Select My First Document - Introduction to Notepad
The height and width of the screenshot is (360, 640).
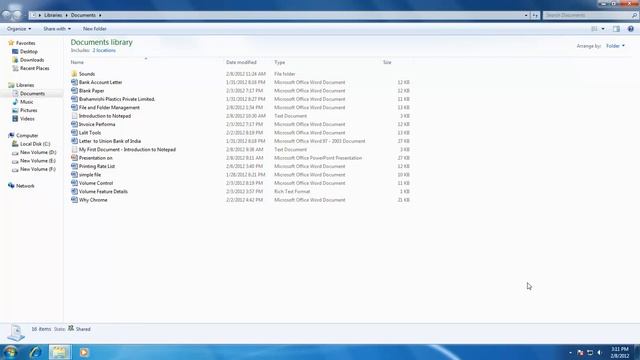coord(127,149)
